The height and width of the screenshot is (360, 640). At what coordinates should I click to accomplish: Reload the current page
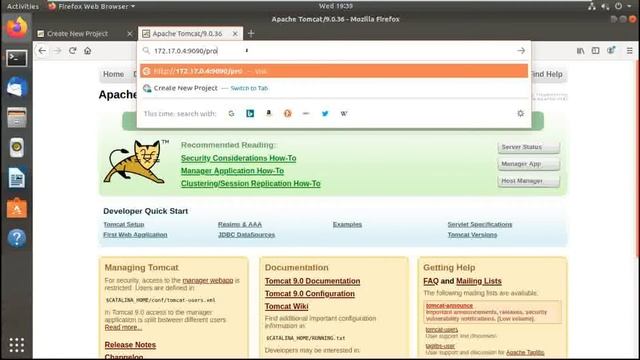tap(73, 51)
